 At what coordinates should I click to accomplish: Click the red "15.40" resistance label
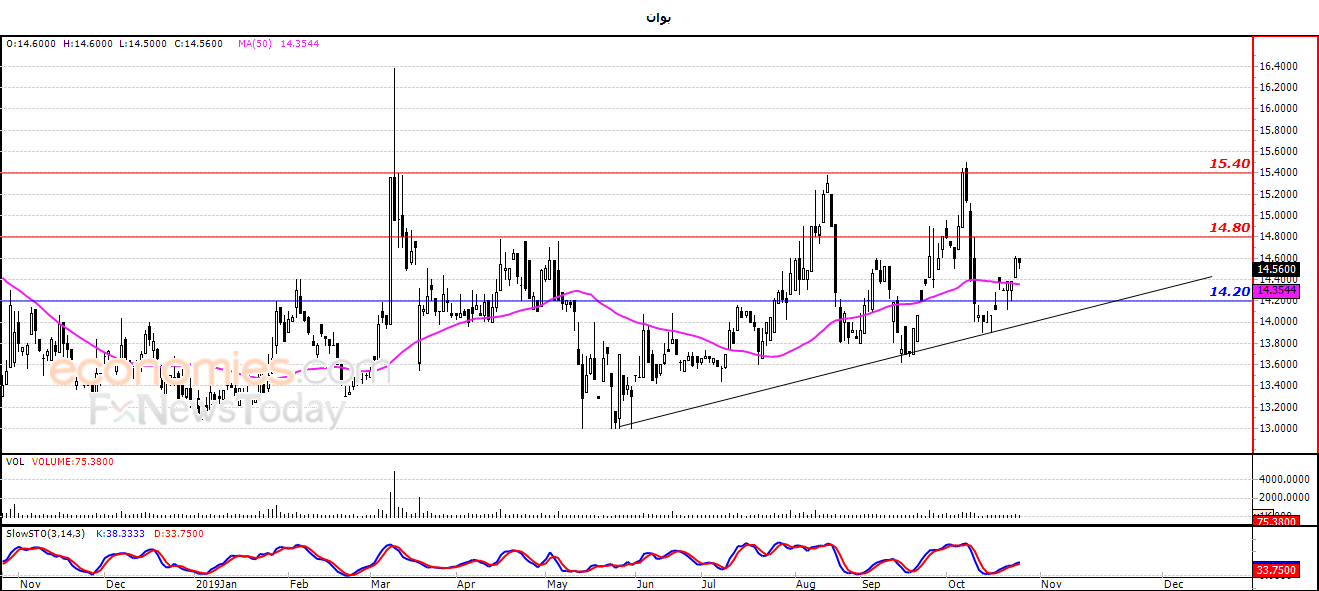click(1229, 163)
